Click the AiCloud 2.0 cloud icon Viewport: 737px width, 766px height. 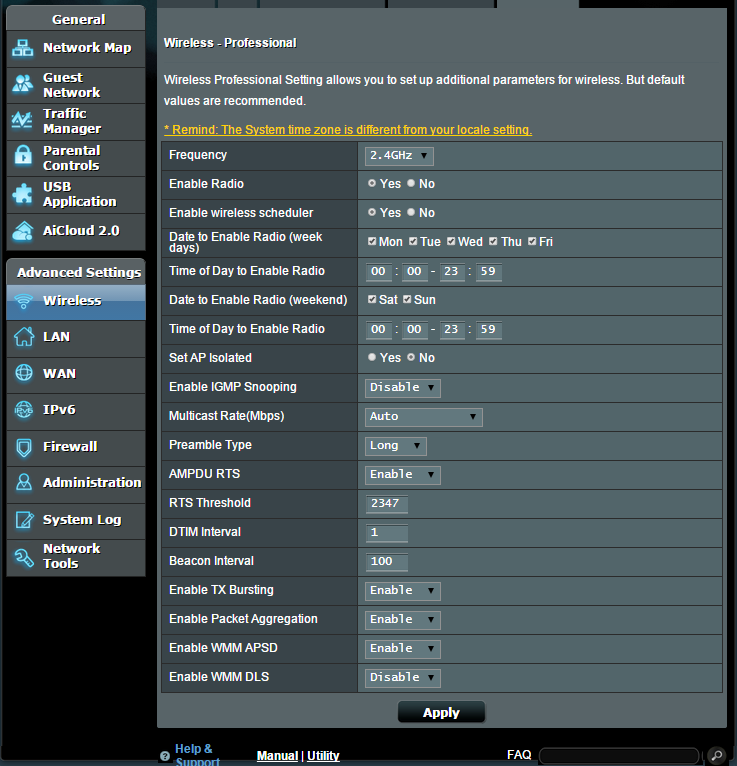coord(23,231)
